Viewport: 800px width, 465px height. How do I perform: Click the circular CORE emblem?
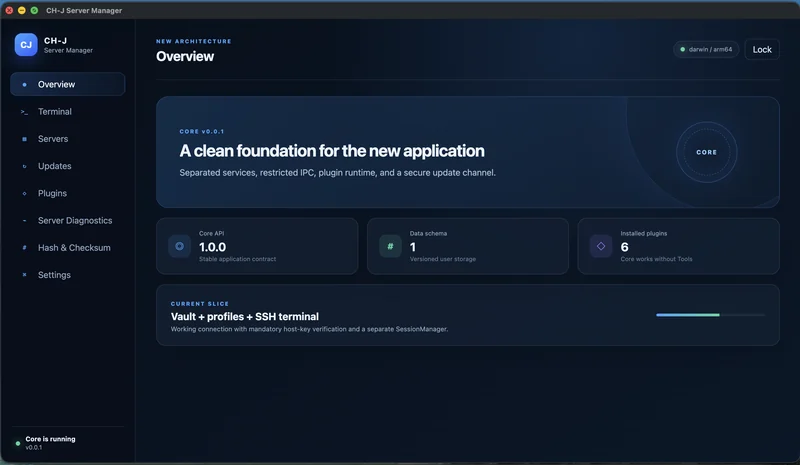click(707, 152)
